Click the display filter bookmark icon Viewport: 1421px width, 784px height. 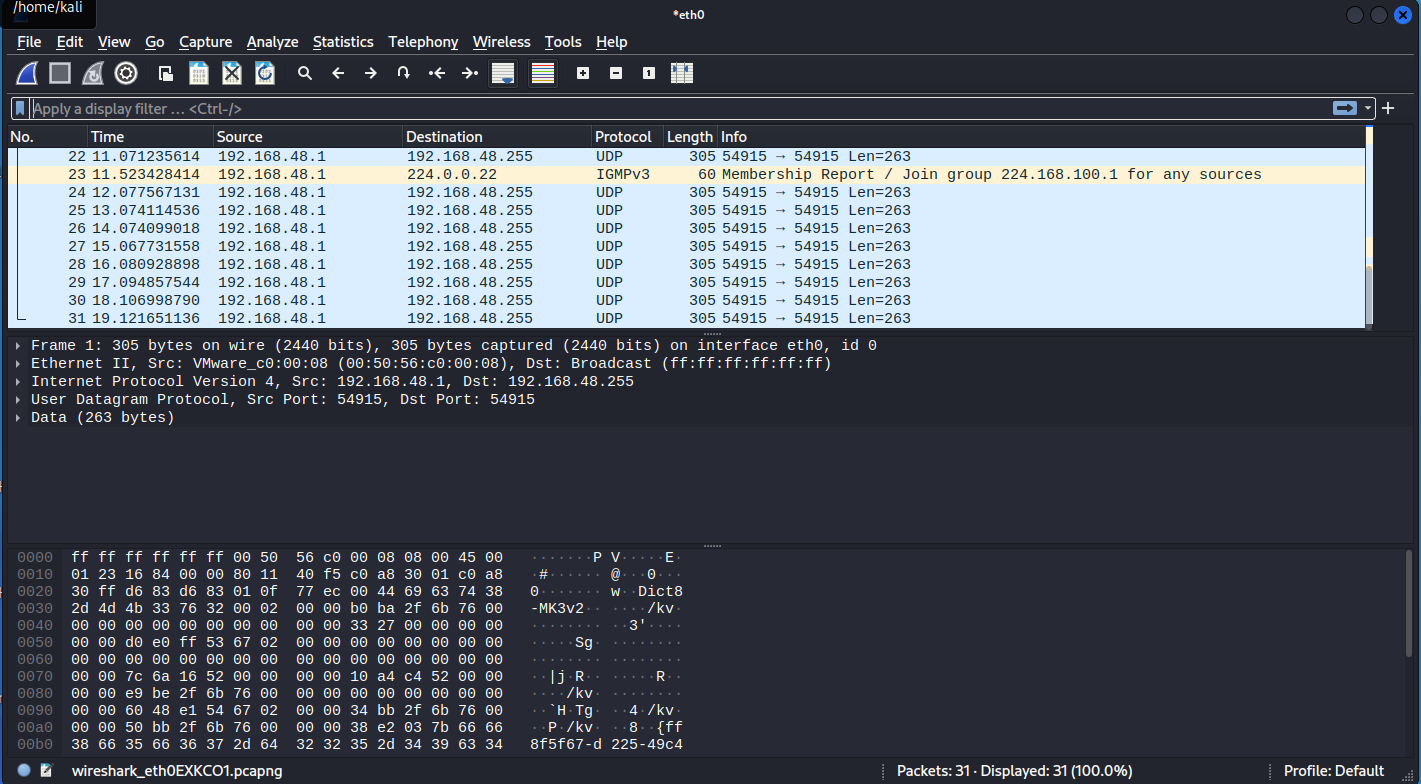20,108
